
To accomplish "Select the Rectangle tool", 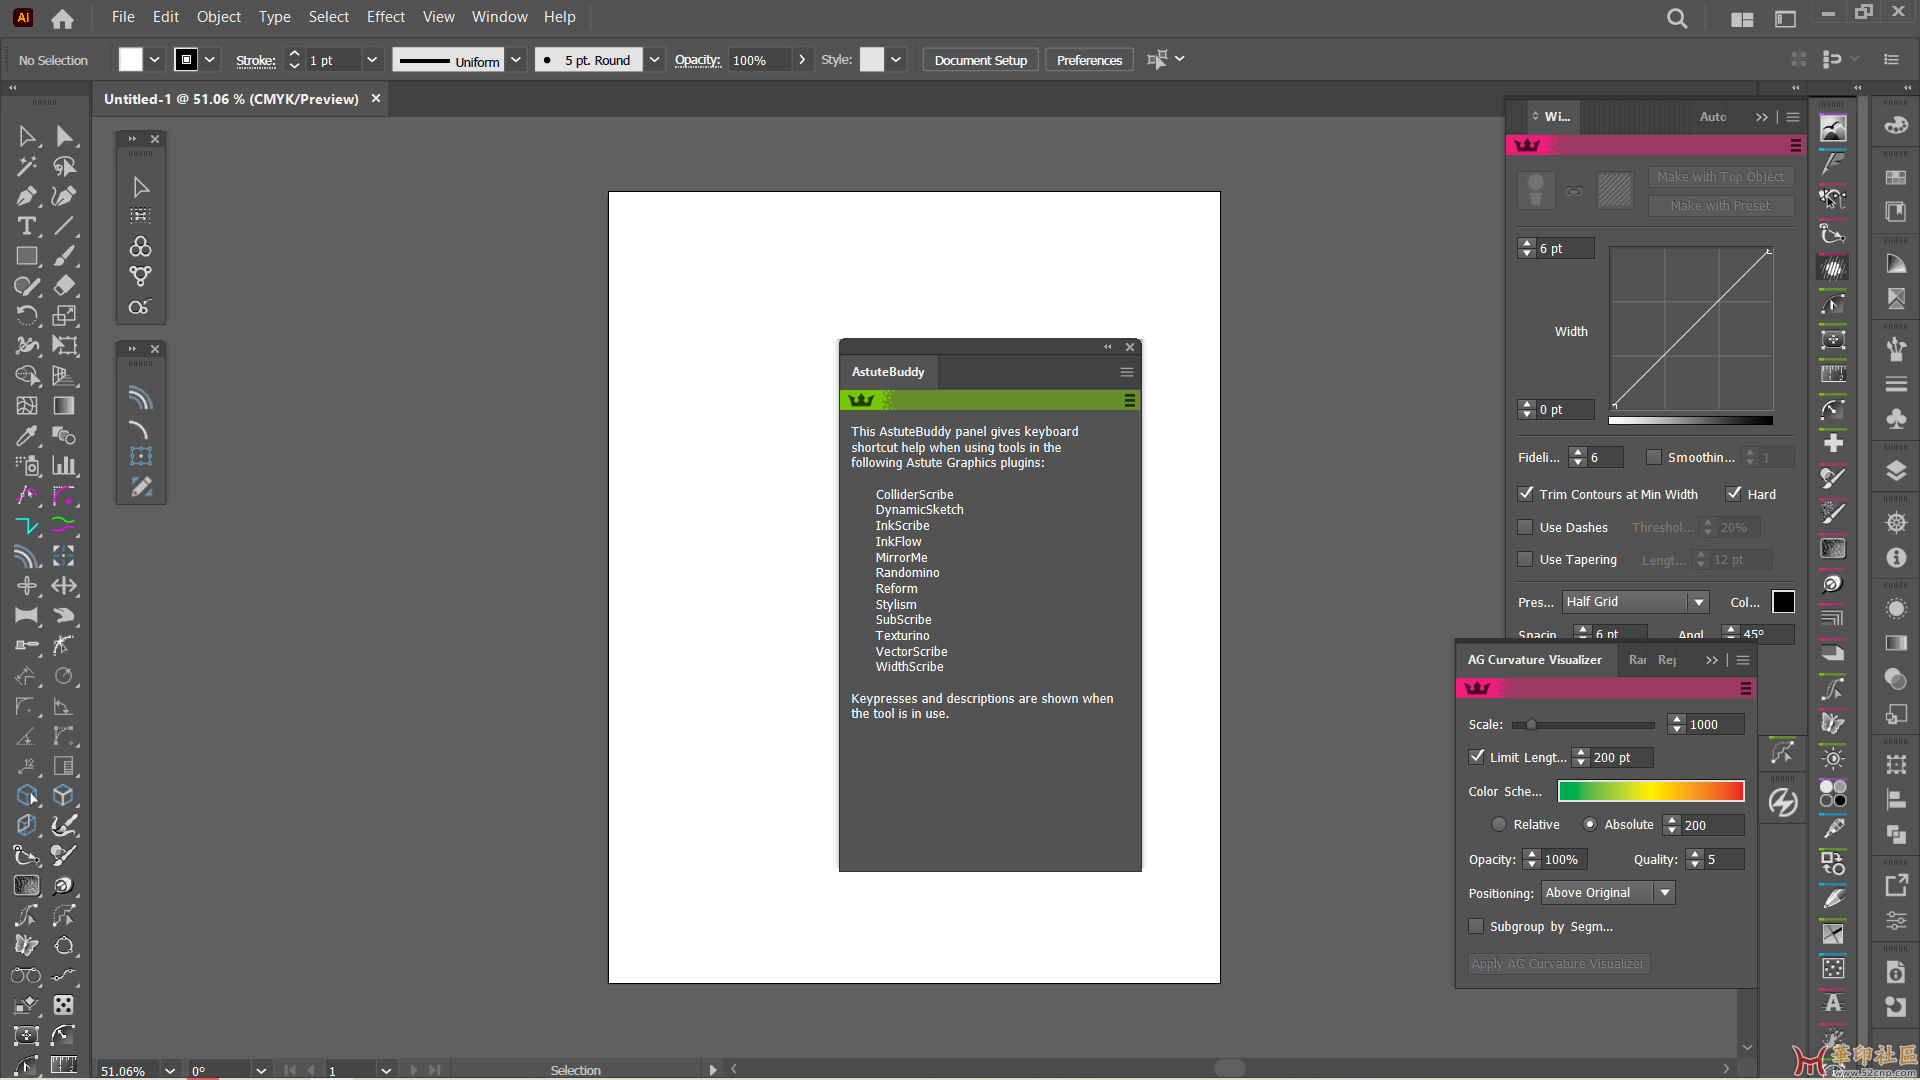I will (x=27, y=256).
